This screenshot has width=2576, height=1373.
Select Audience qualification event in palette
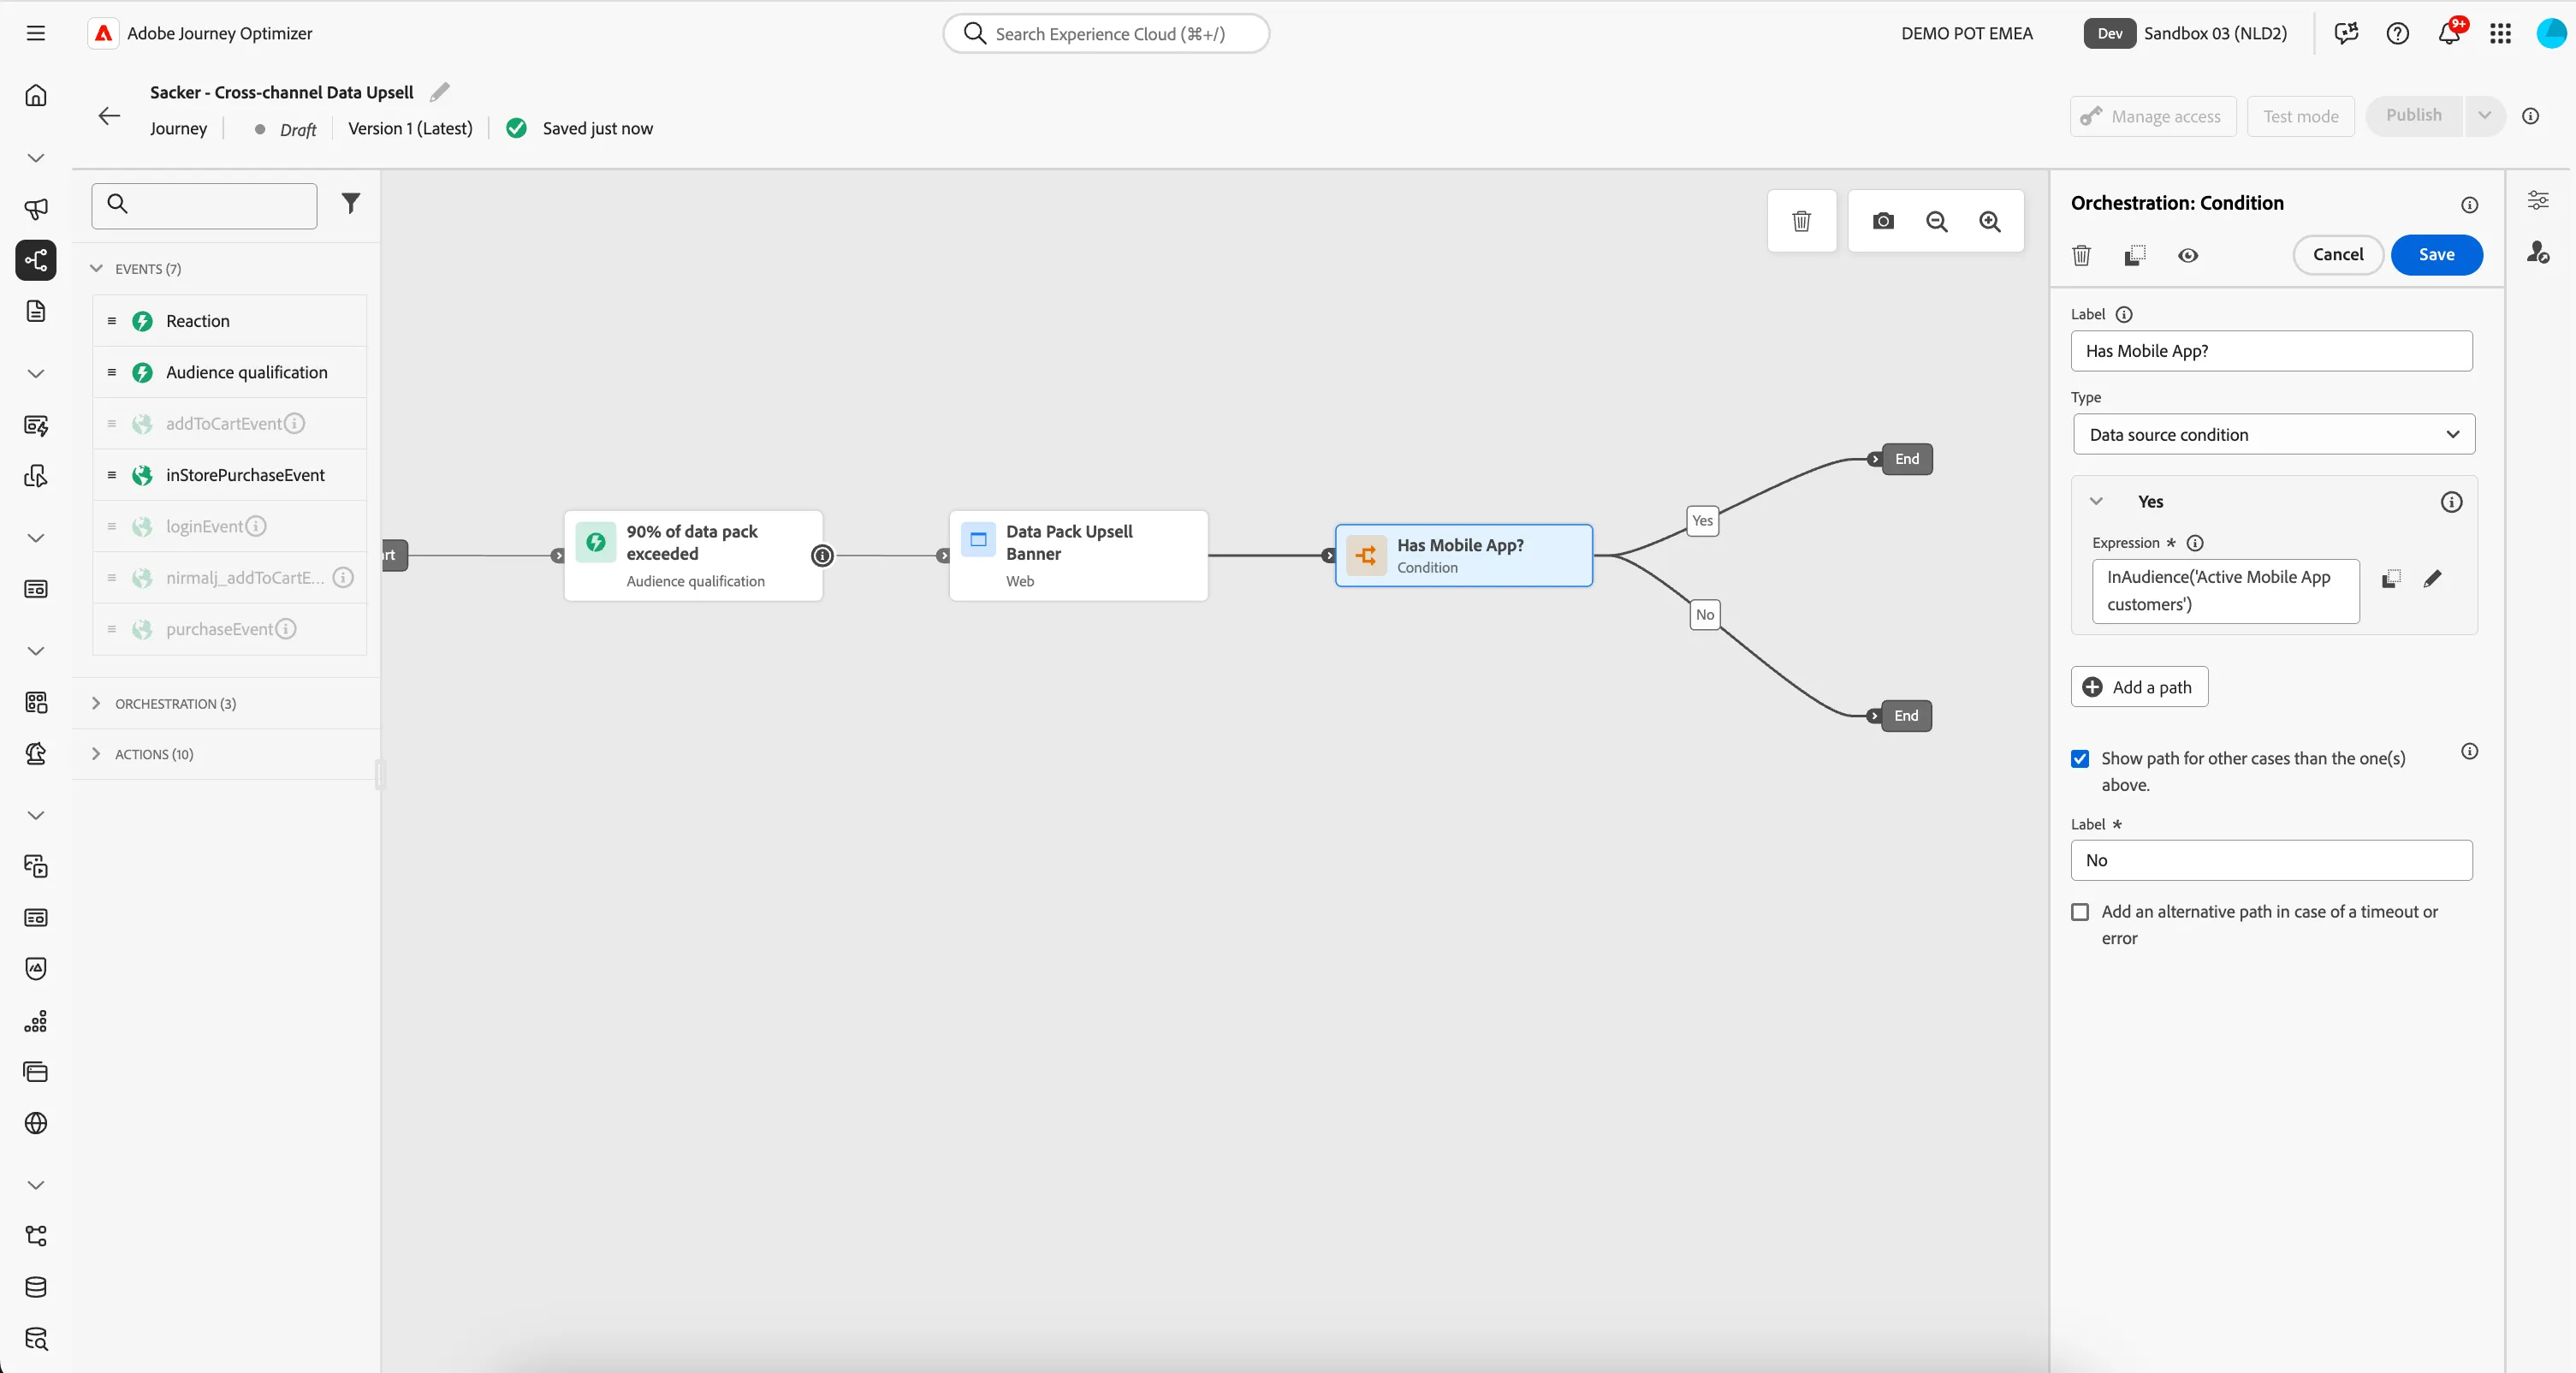(230, 372)
